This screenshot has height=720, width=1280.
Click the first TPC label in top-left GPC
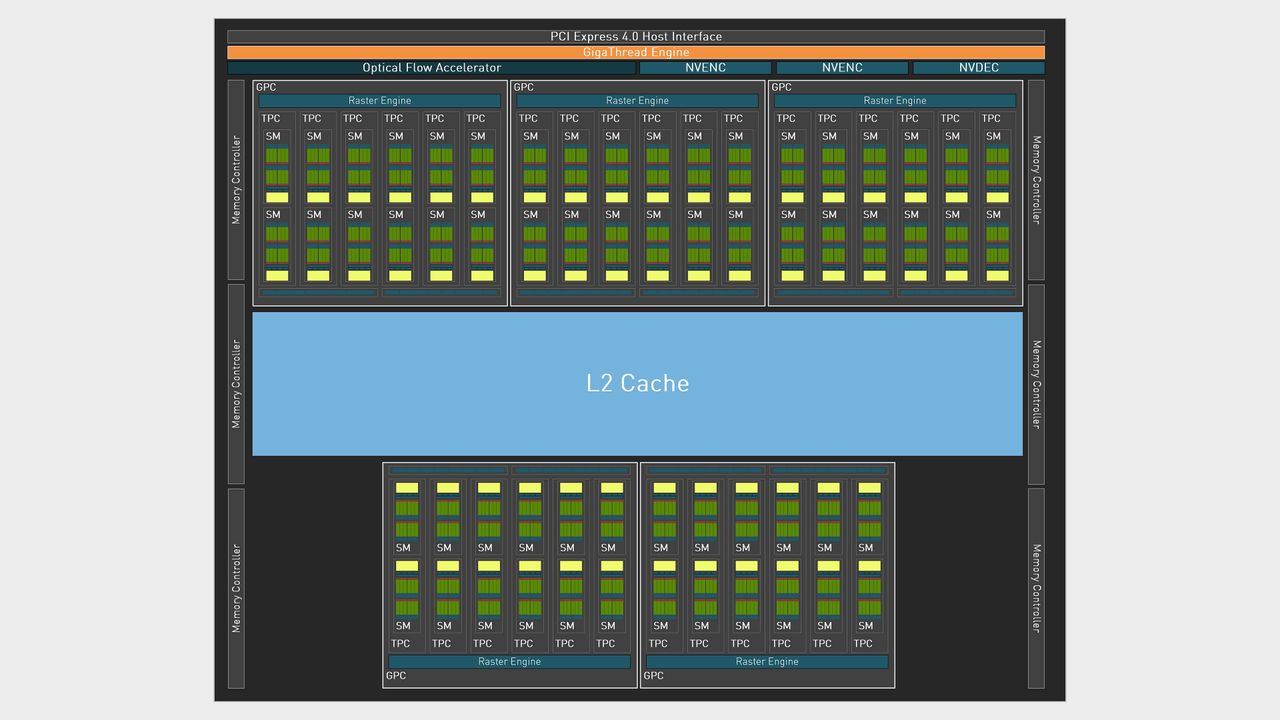(x=271, y=118)
